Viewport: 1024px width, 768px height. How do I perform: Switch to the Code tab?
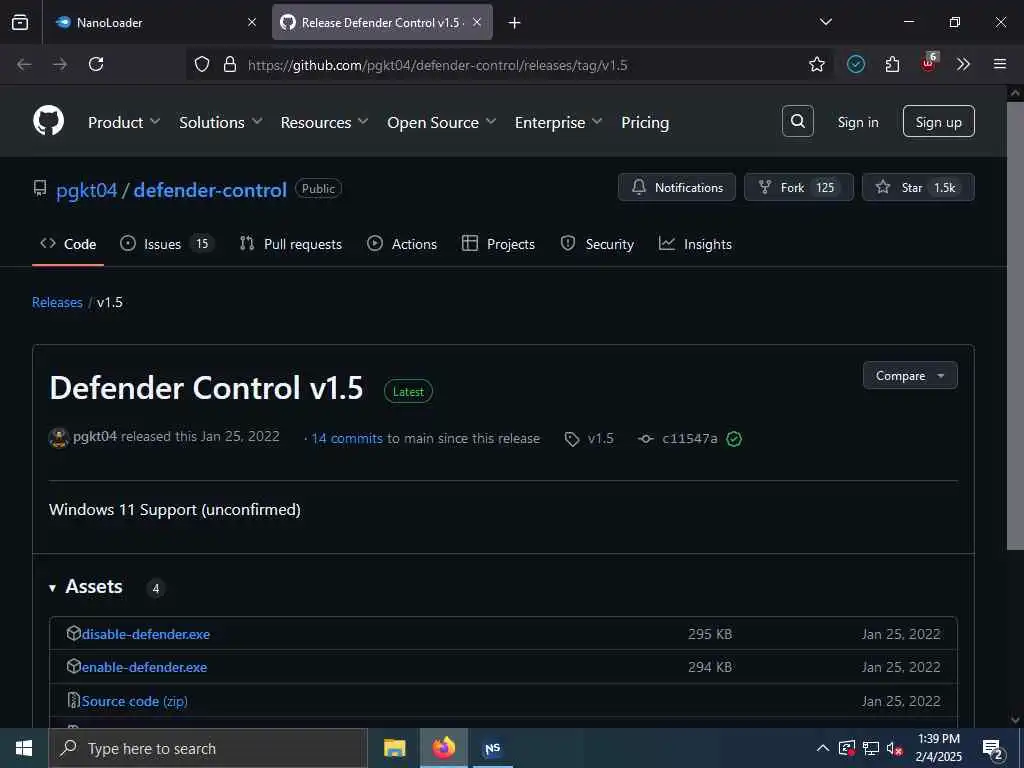pos(68,244)
